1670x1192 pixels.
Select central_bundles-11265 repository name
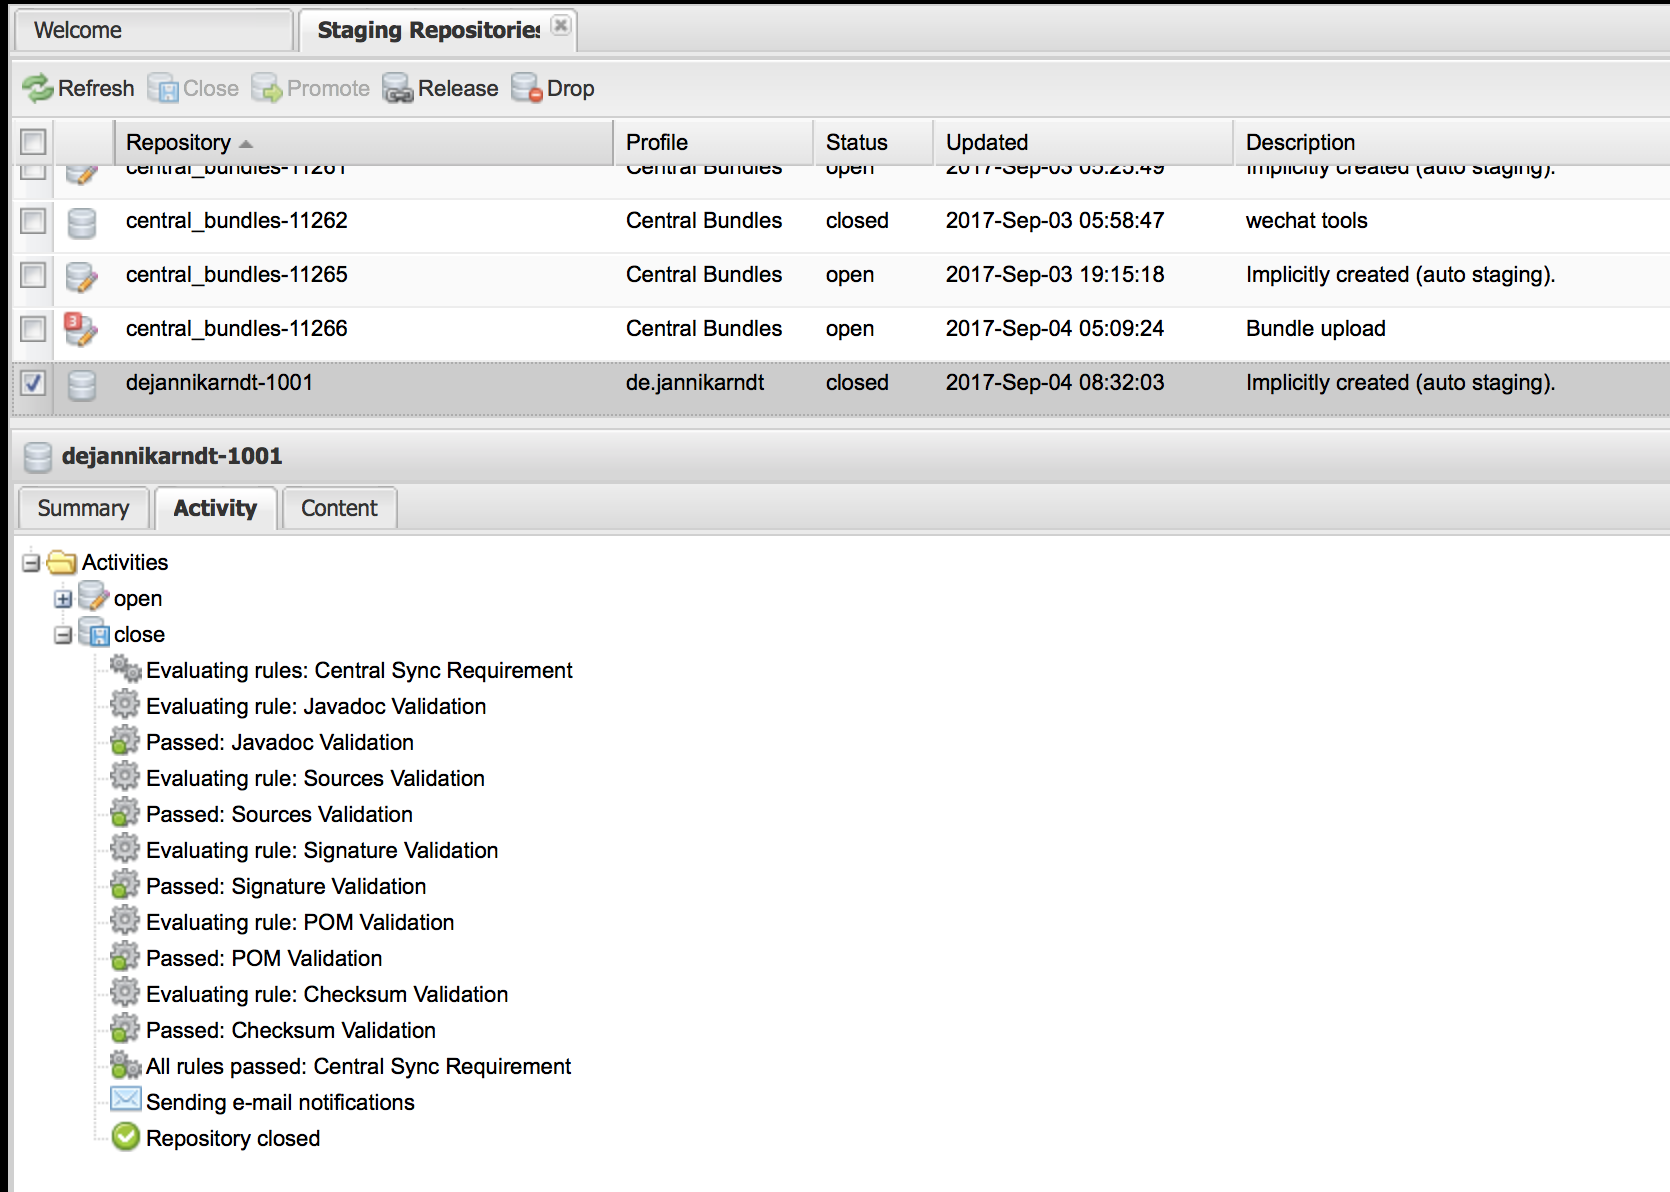[237, 274]
